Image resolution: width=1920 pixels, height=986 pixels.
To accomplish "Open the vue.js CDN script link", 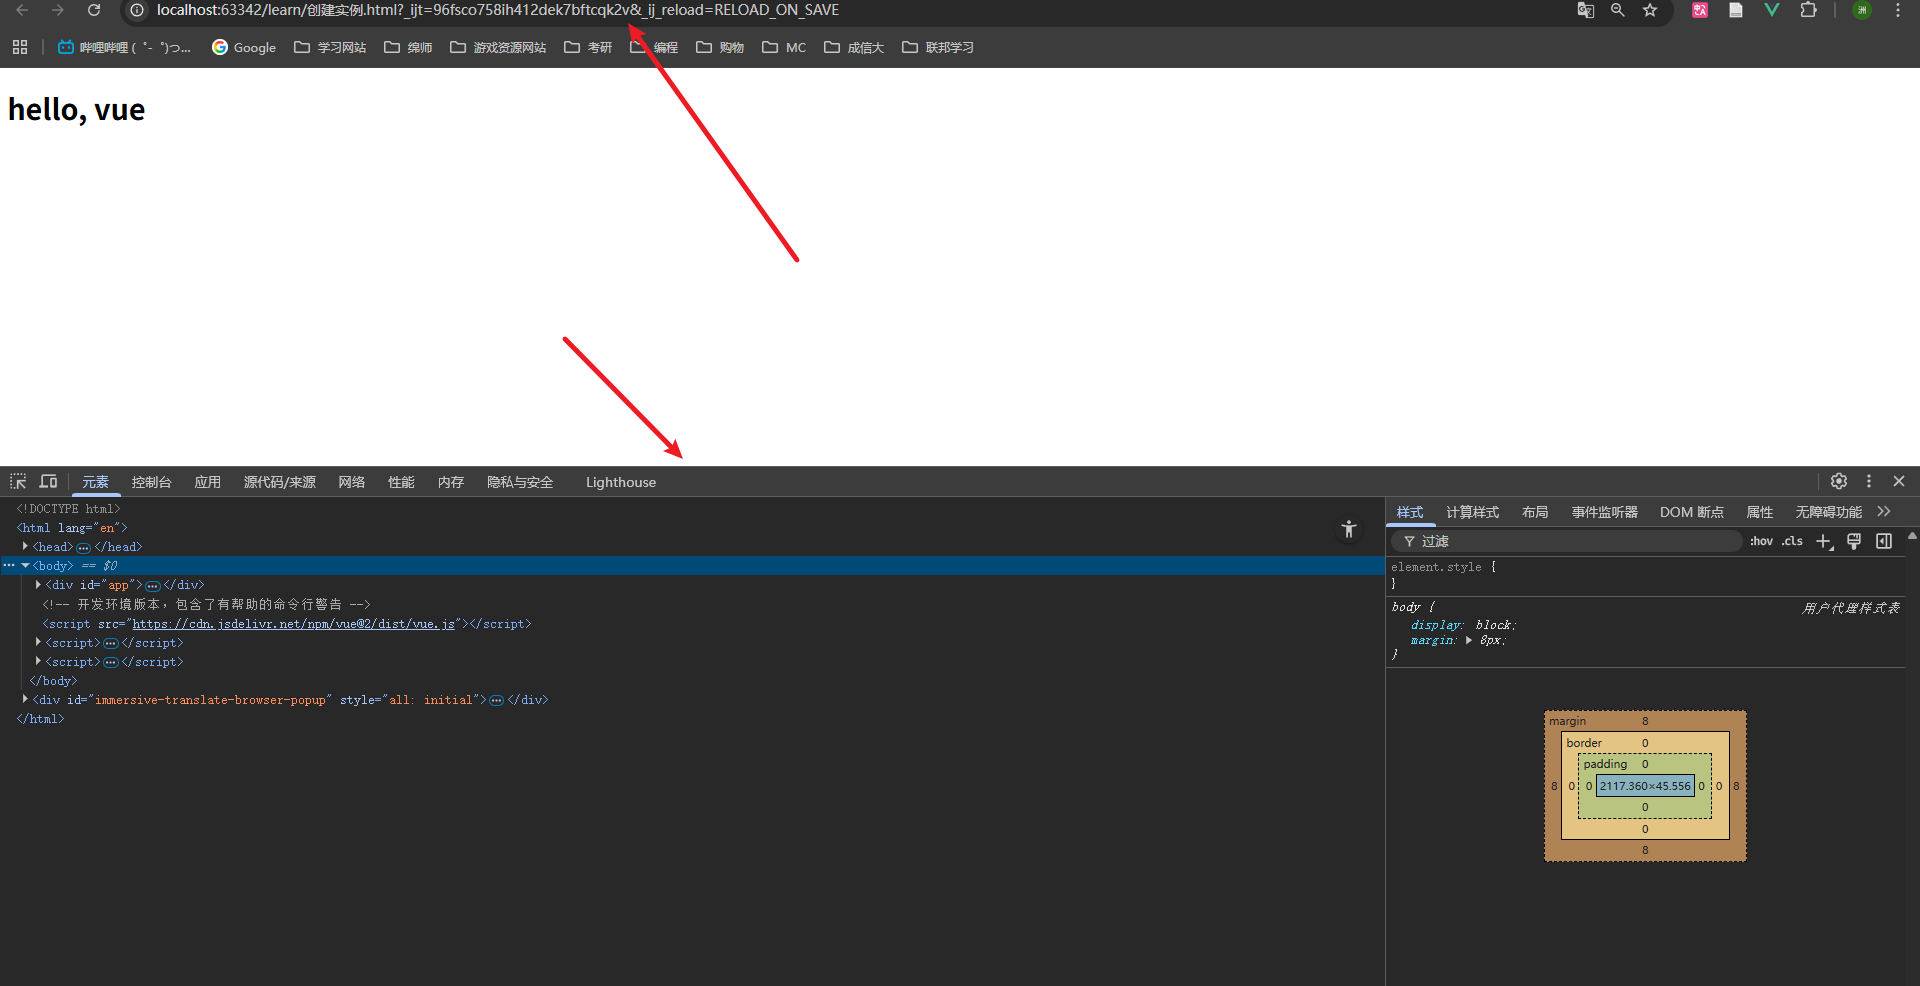I will tap(294, 623).
